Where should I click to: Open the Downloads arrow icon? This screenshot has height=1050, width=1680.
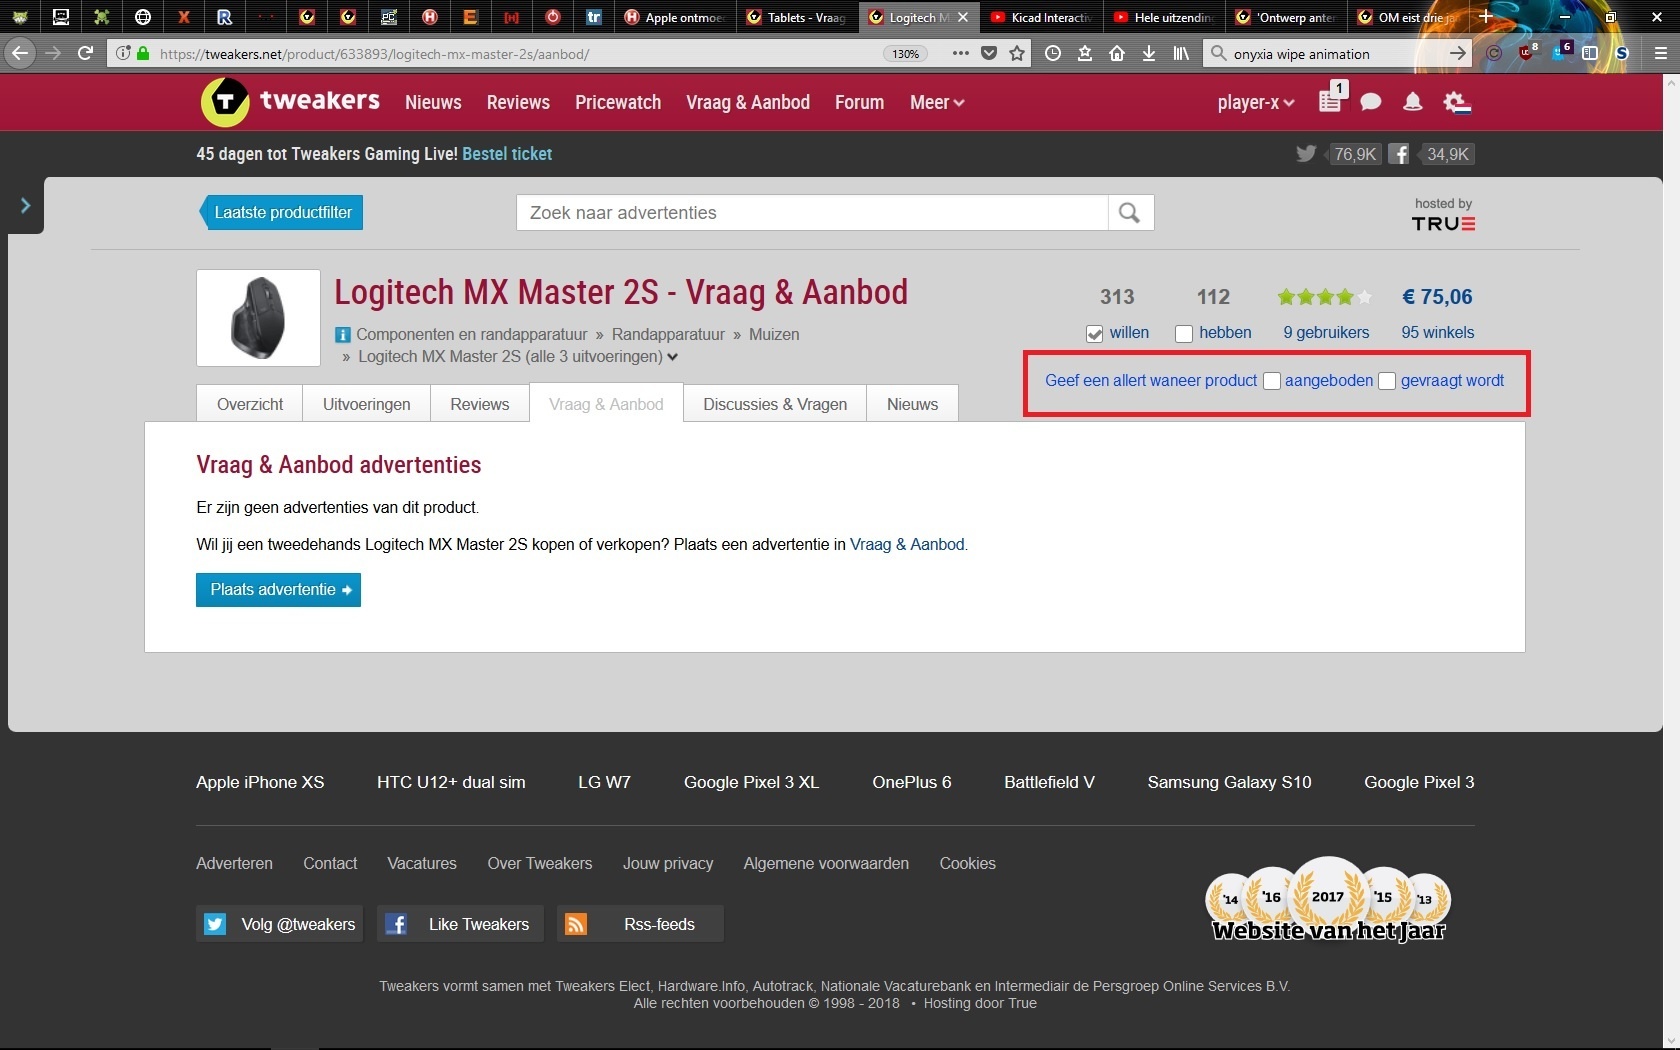click(x=1149, y=54)
